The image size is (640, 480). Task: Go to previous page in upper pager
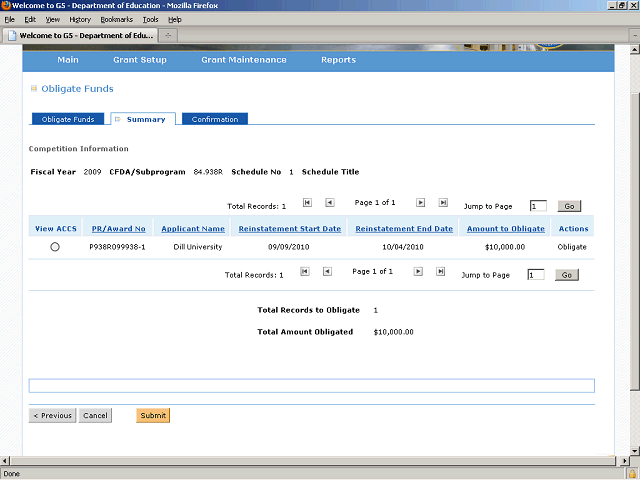(x=330, y=202)
